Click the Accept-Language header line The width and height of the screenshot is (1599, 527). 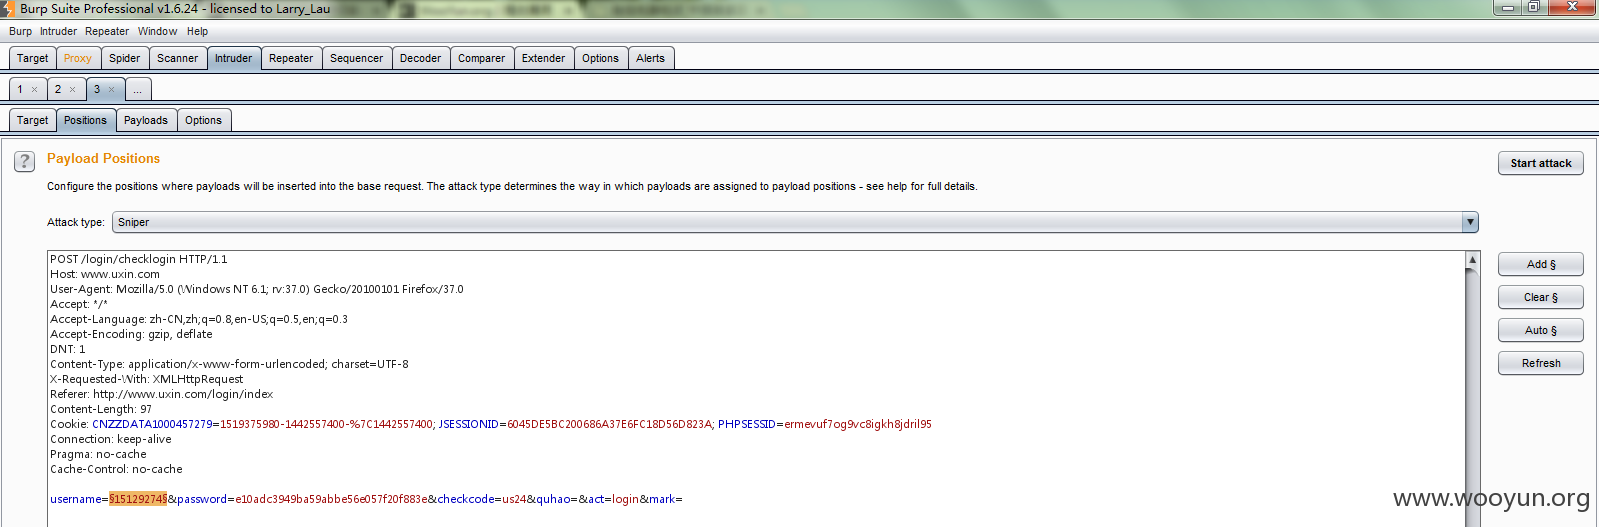click(x=199, y=319)
